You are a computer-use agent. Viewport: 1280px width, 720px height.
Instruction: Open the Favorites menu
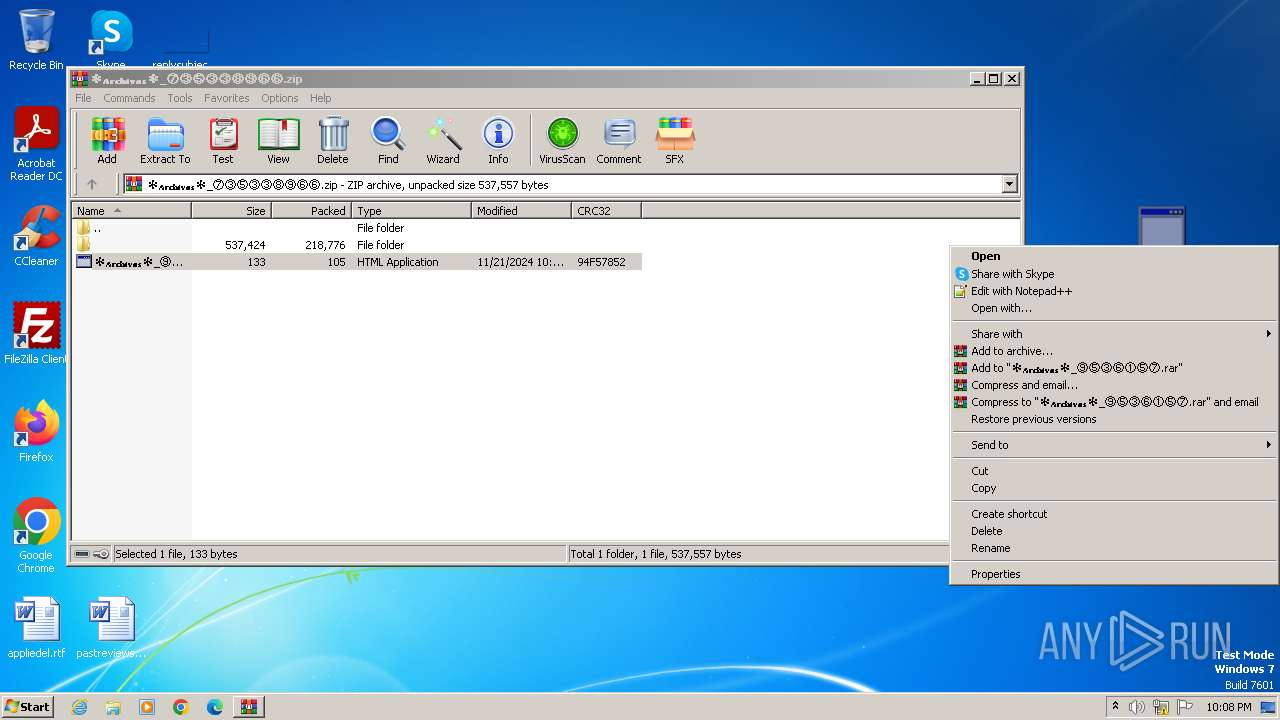227,98
